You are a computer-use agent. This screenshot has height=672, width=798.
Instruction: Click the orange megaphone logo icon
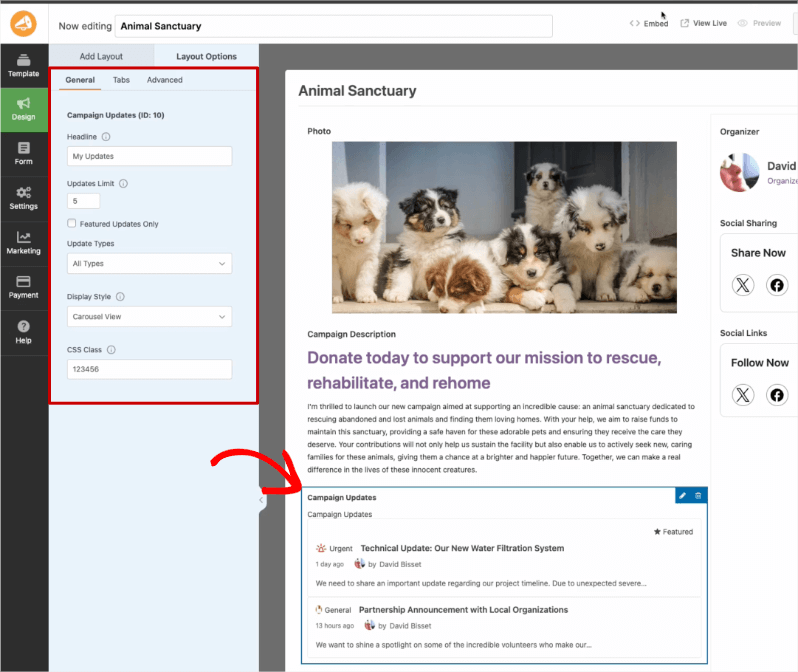pos(23,23)
